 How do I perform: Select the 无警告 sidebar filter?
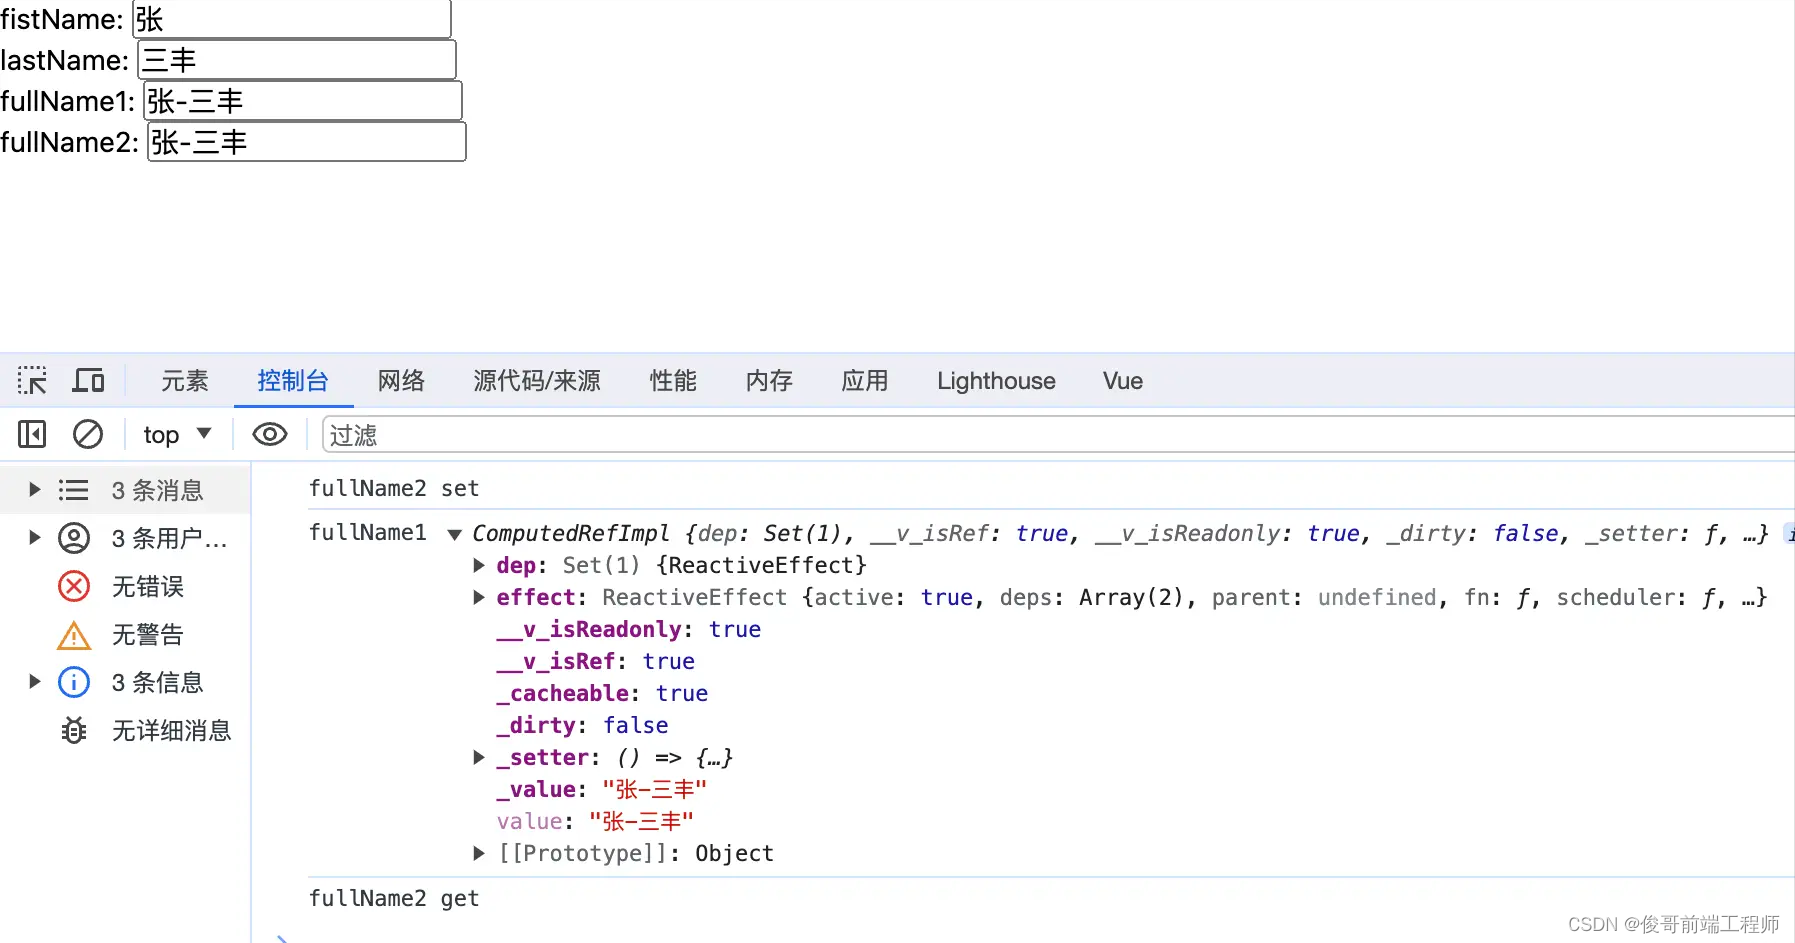click(x=125, y=634)
